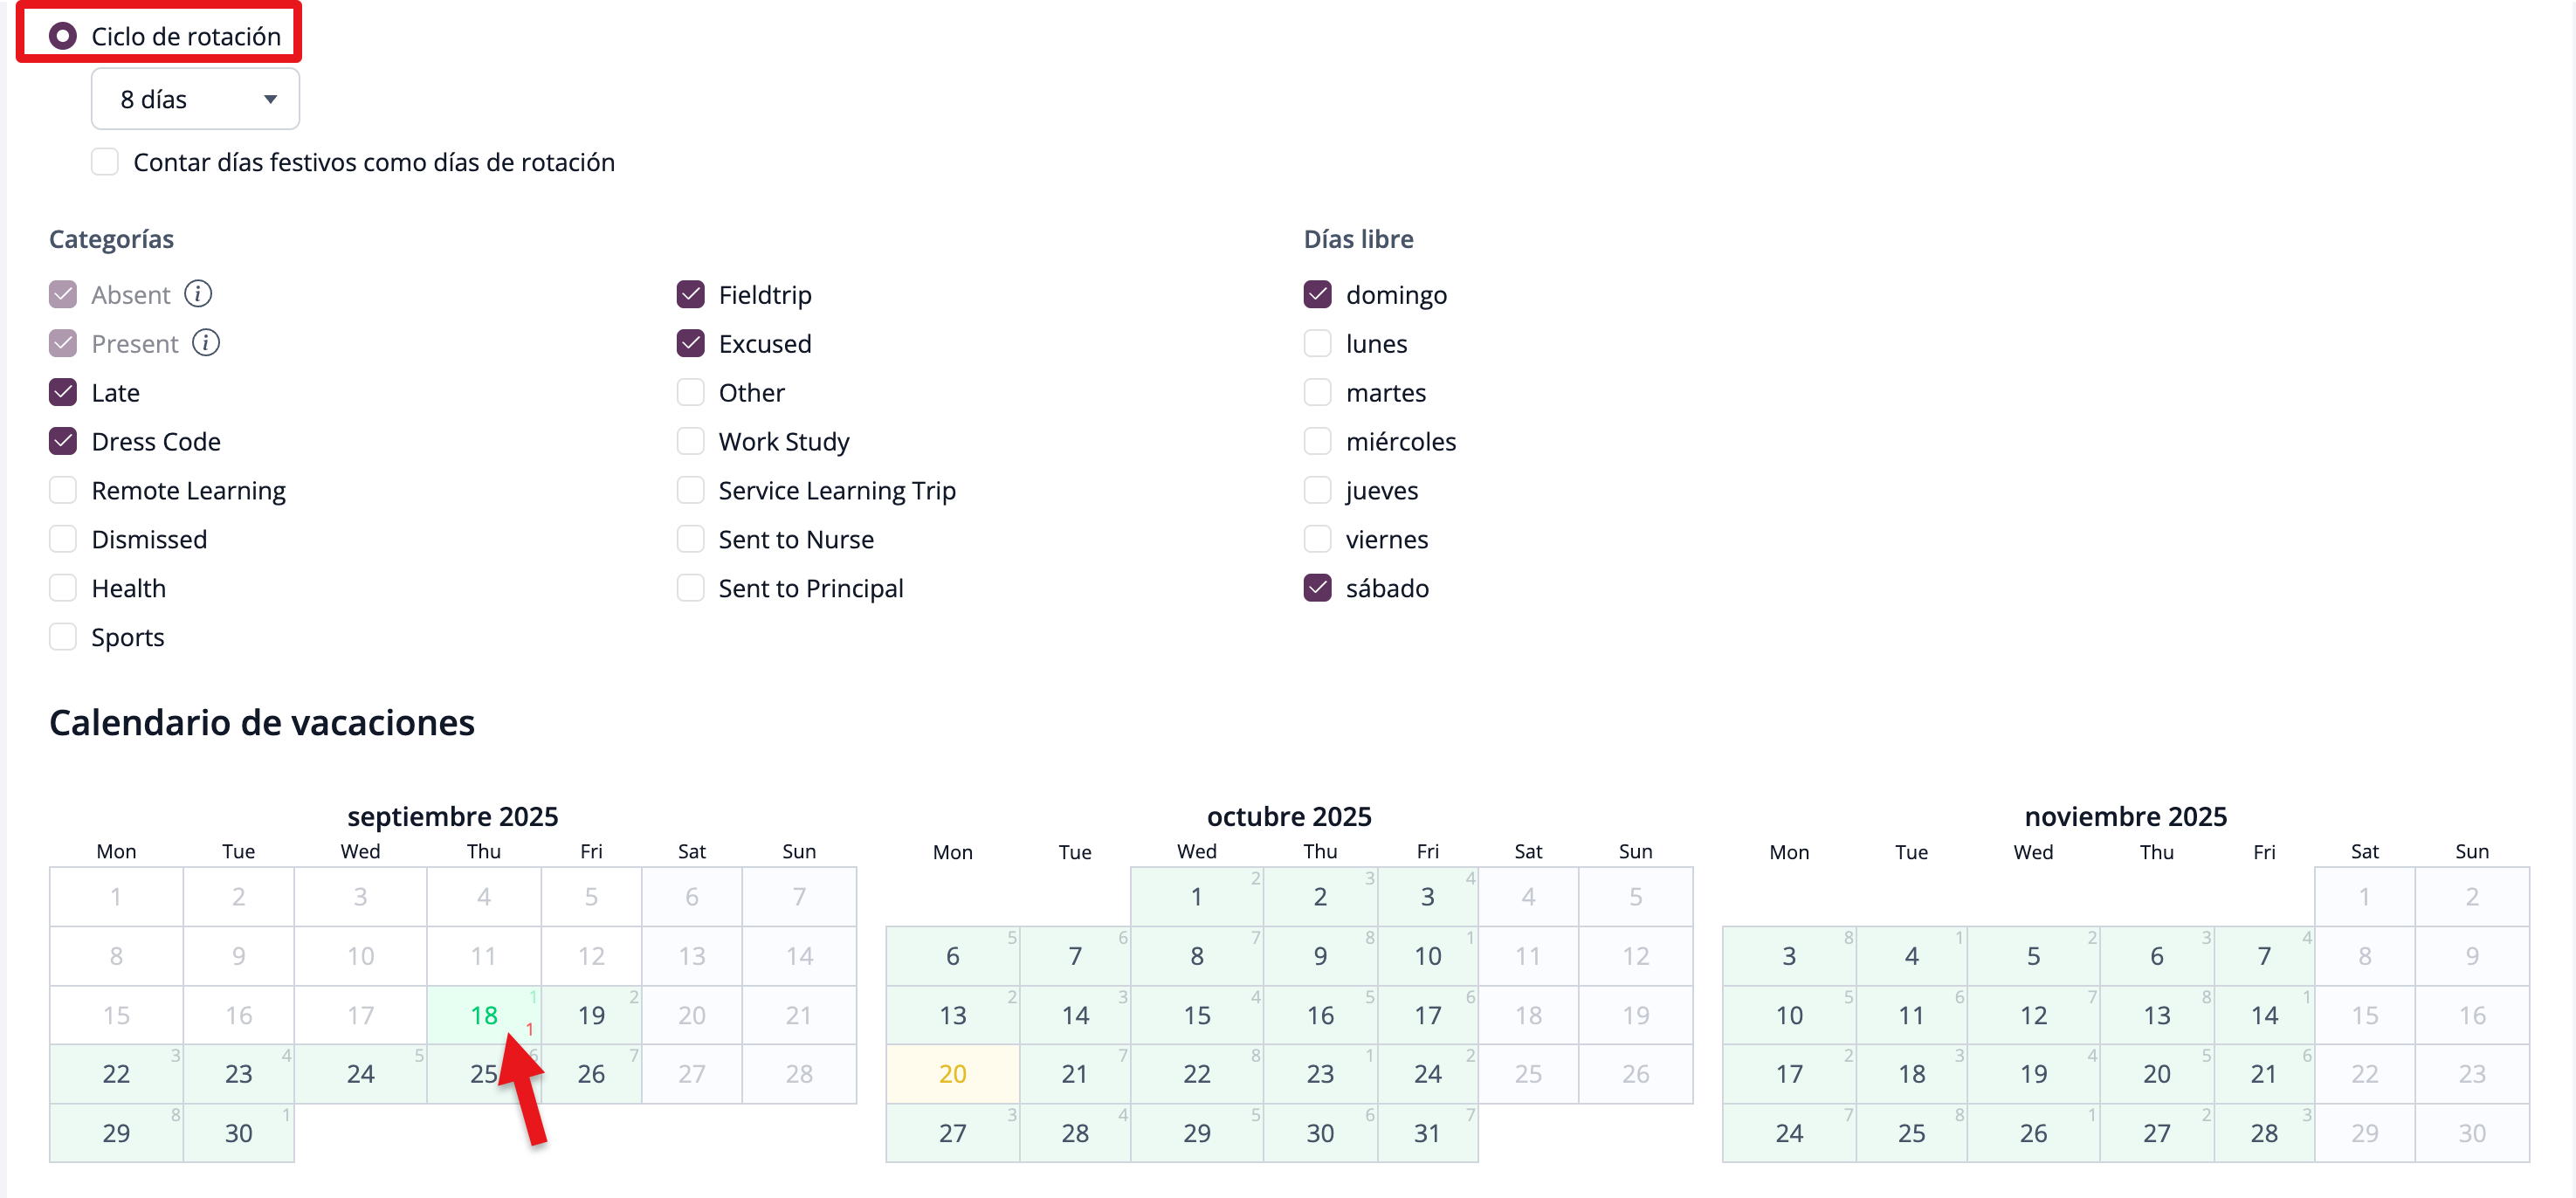Uncheck domingo as a free day
The height and width of the screenshot is (1198, 2576).
tap(1317, 294)
